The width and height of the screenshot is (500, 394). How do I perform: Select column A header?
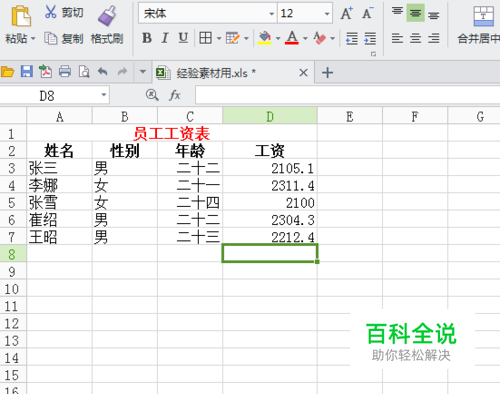pos(59,117)
